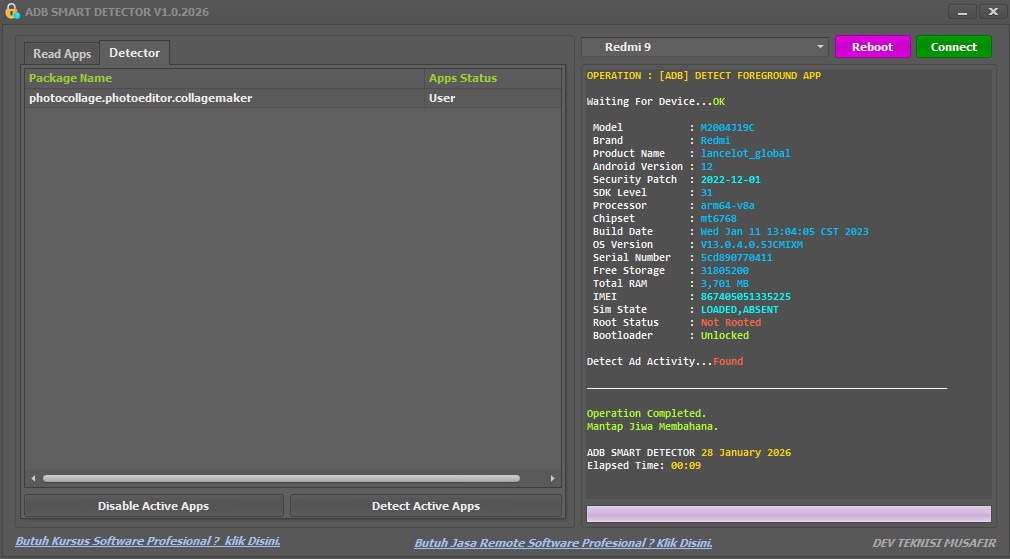The height and width of the screenshot is (559, 1010).
Task: Click the arrow on the device combo box
Action: pos(820,47)
